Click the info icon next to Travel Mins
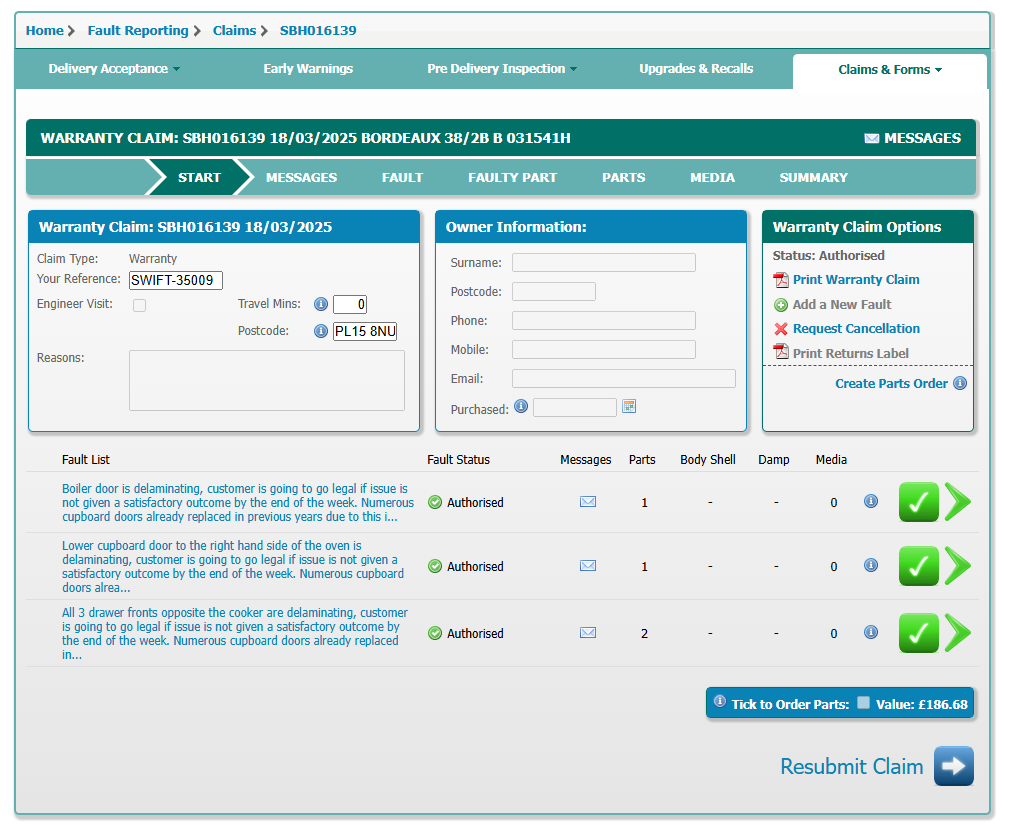Image resolution: width=1015 pixels, height=825 pixels. (320, 304)
